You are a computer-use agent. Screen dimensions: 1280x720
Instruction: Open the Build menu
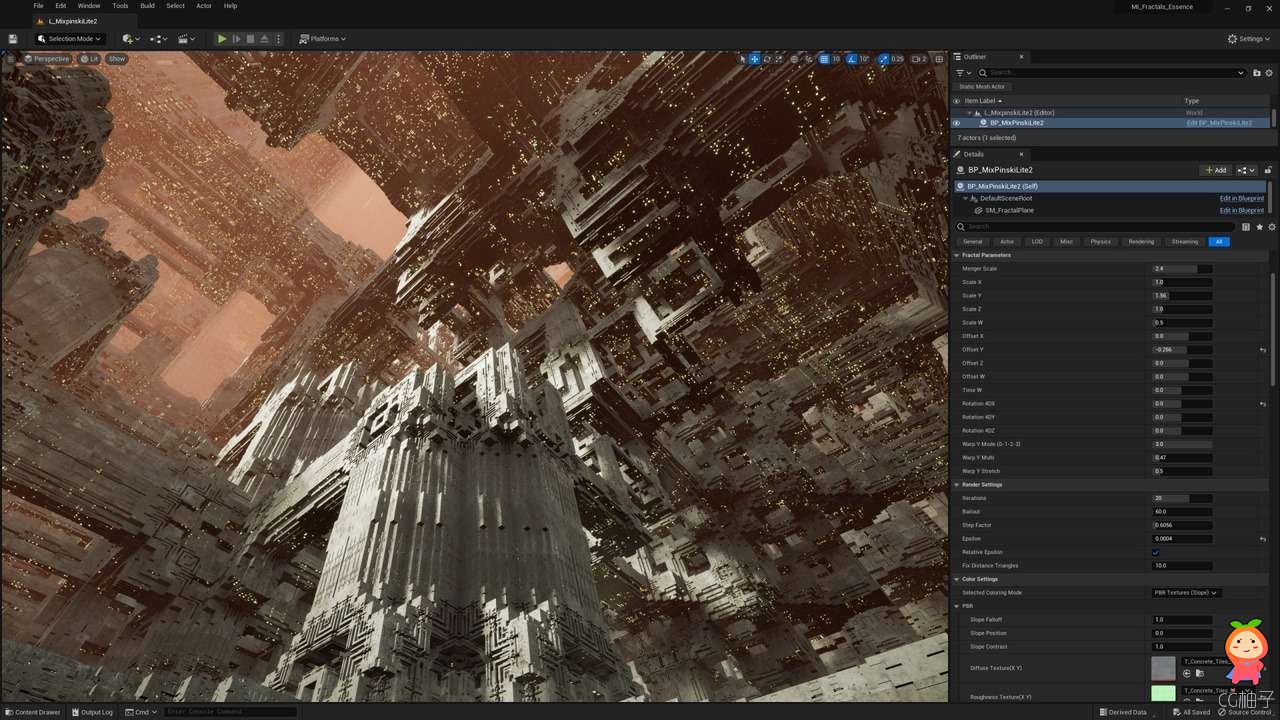tap(147, 6)
